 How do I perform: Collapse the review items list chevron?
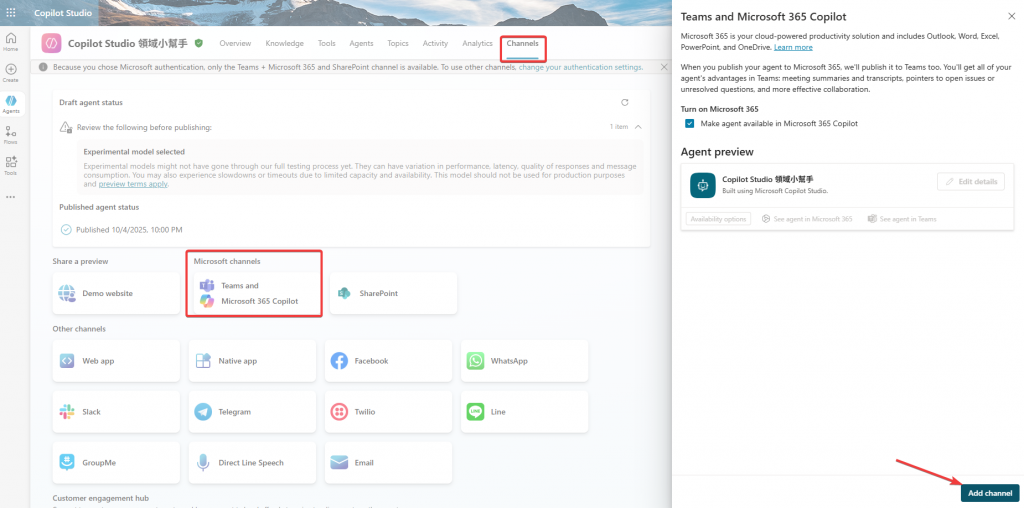point(638,127)
